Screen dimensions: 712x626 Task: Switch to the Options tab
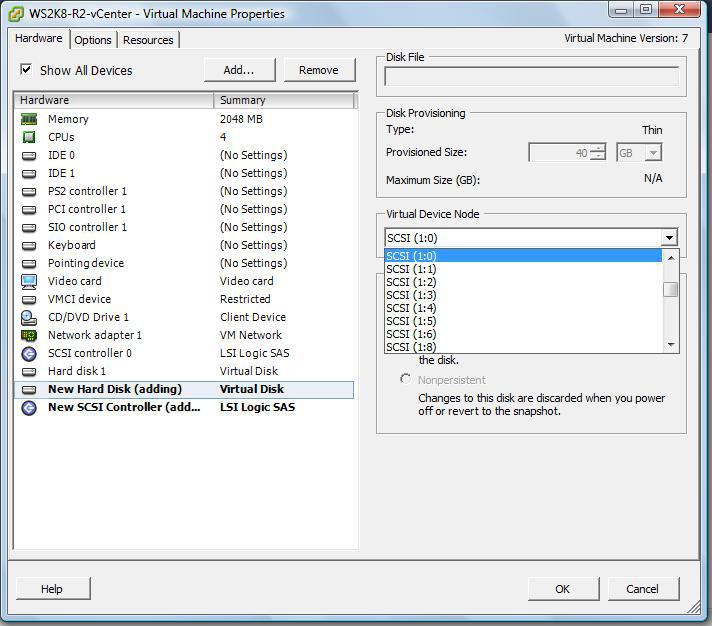[93, 40]
